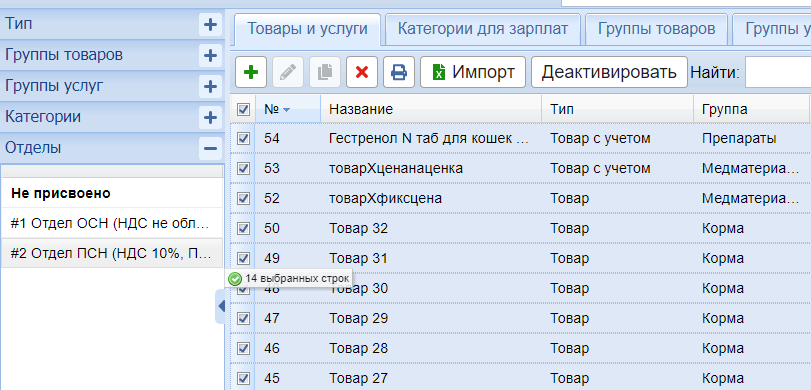Open the Группы товаров tab
Screen dimensions: 811x390
pos(656,29)
